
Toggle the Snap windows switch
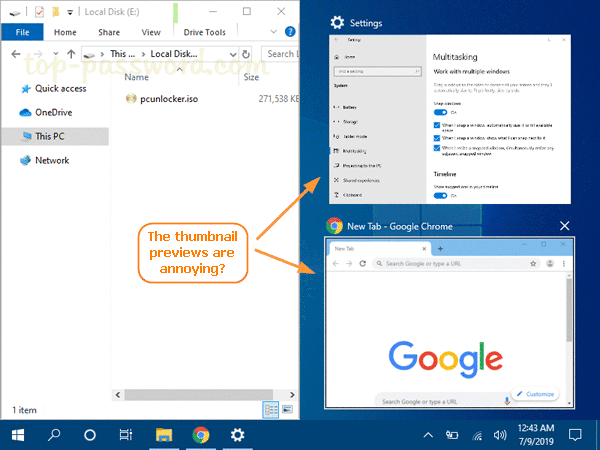pos(440,113)
